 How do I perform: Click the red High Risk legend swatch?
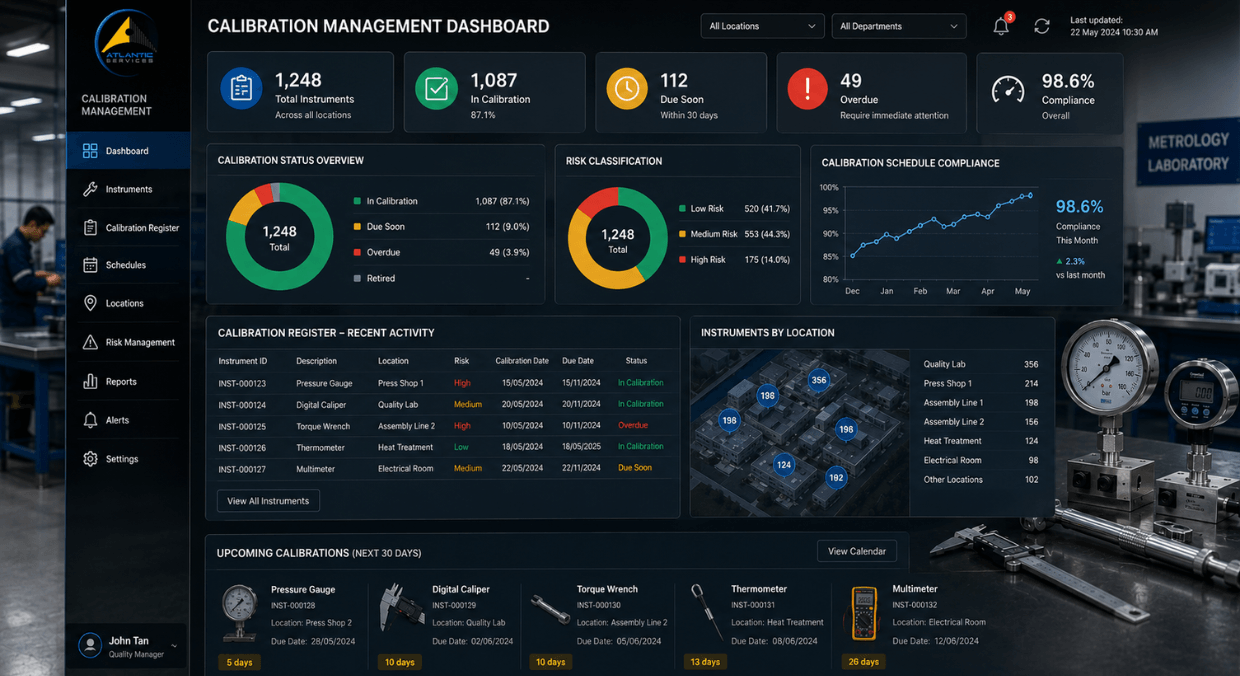tap(682, 259)
